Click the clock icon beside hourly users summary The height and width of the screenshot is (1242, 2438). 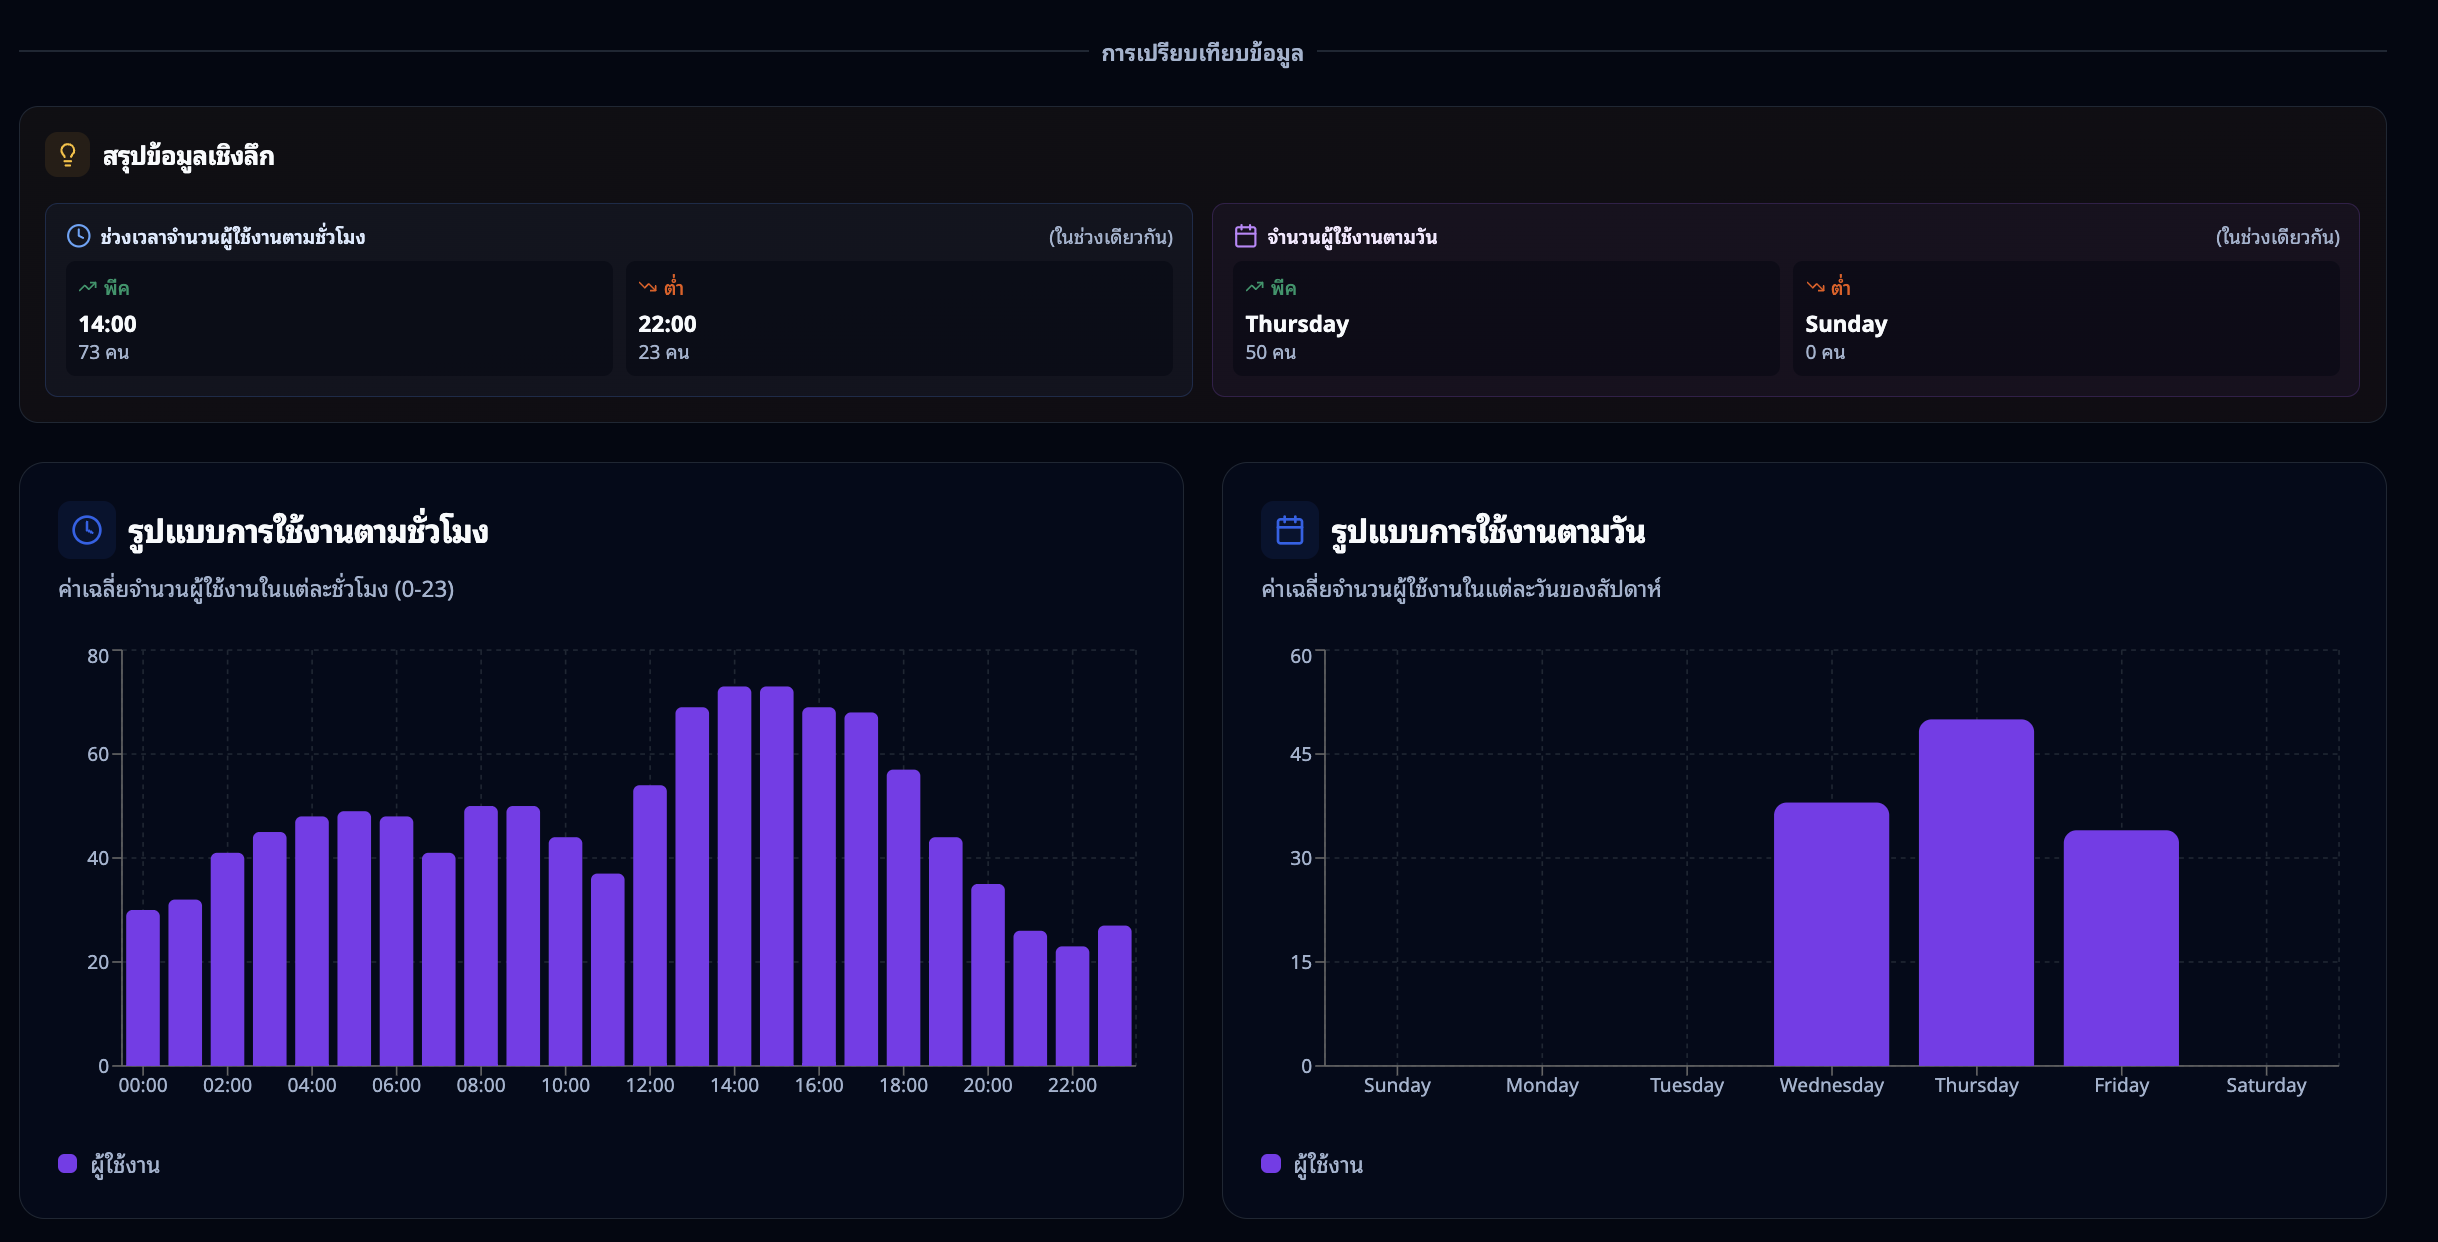tap(78, 236)
